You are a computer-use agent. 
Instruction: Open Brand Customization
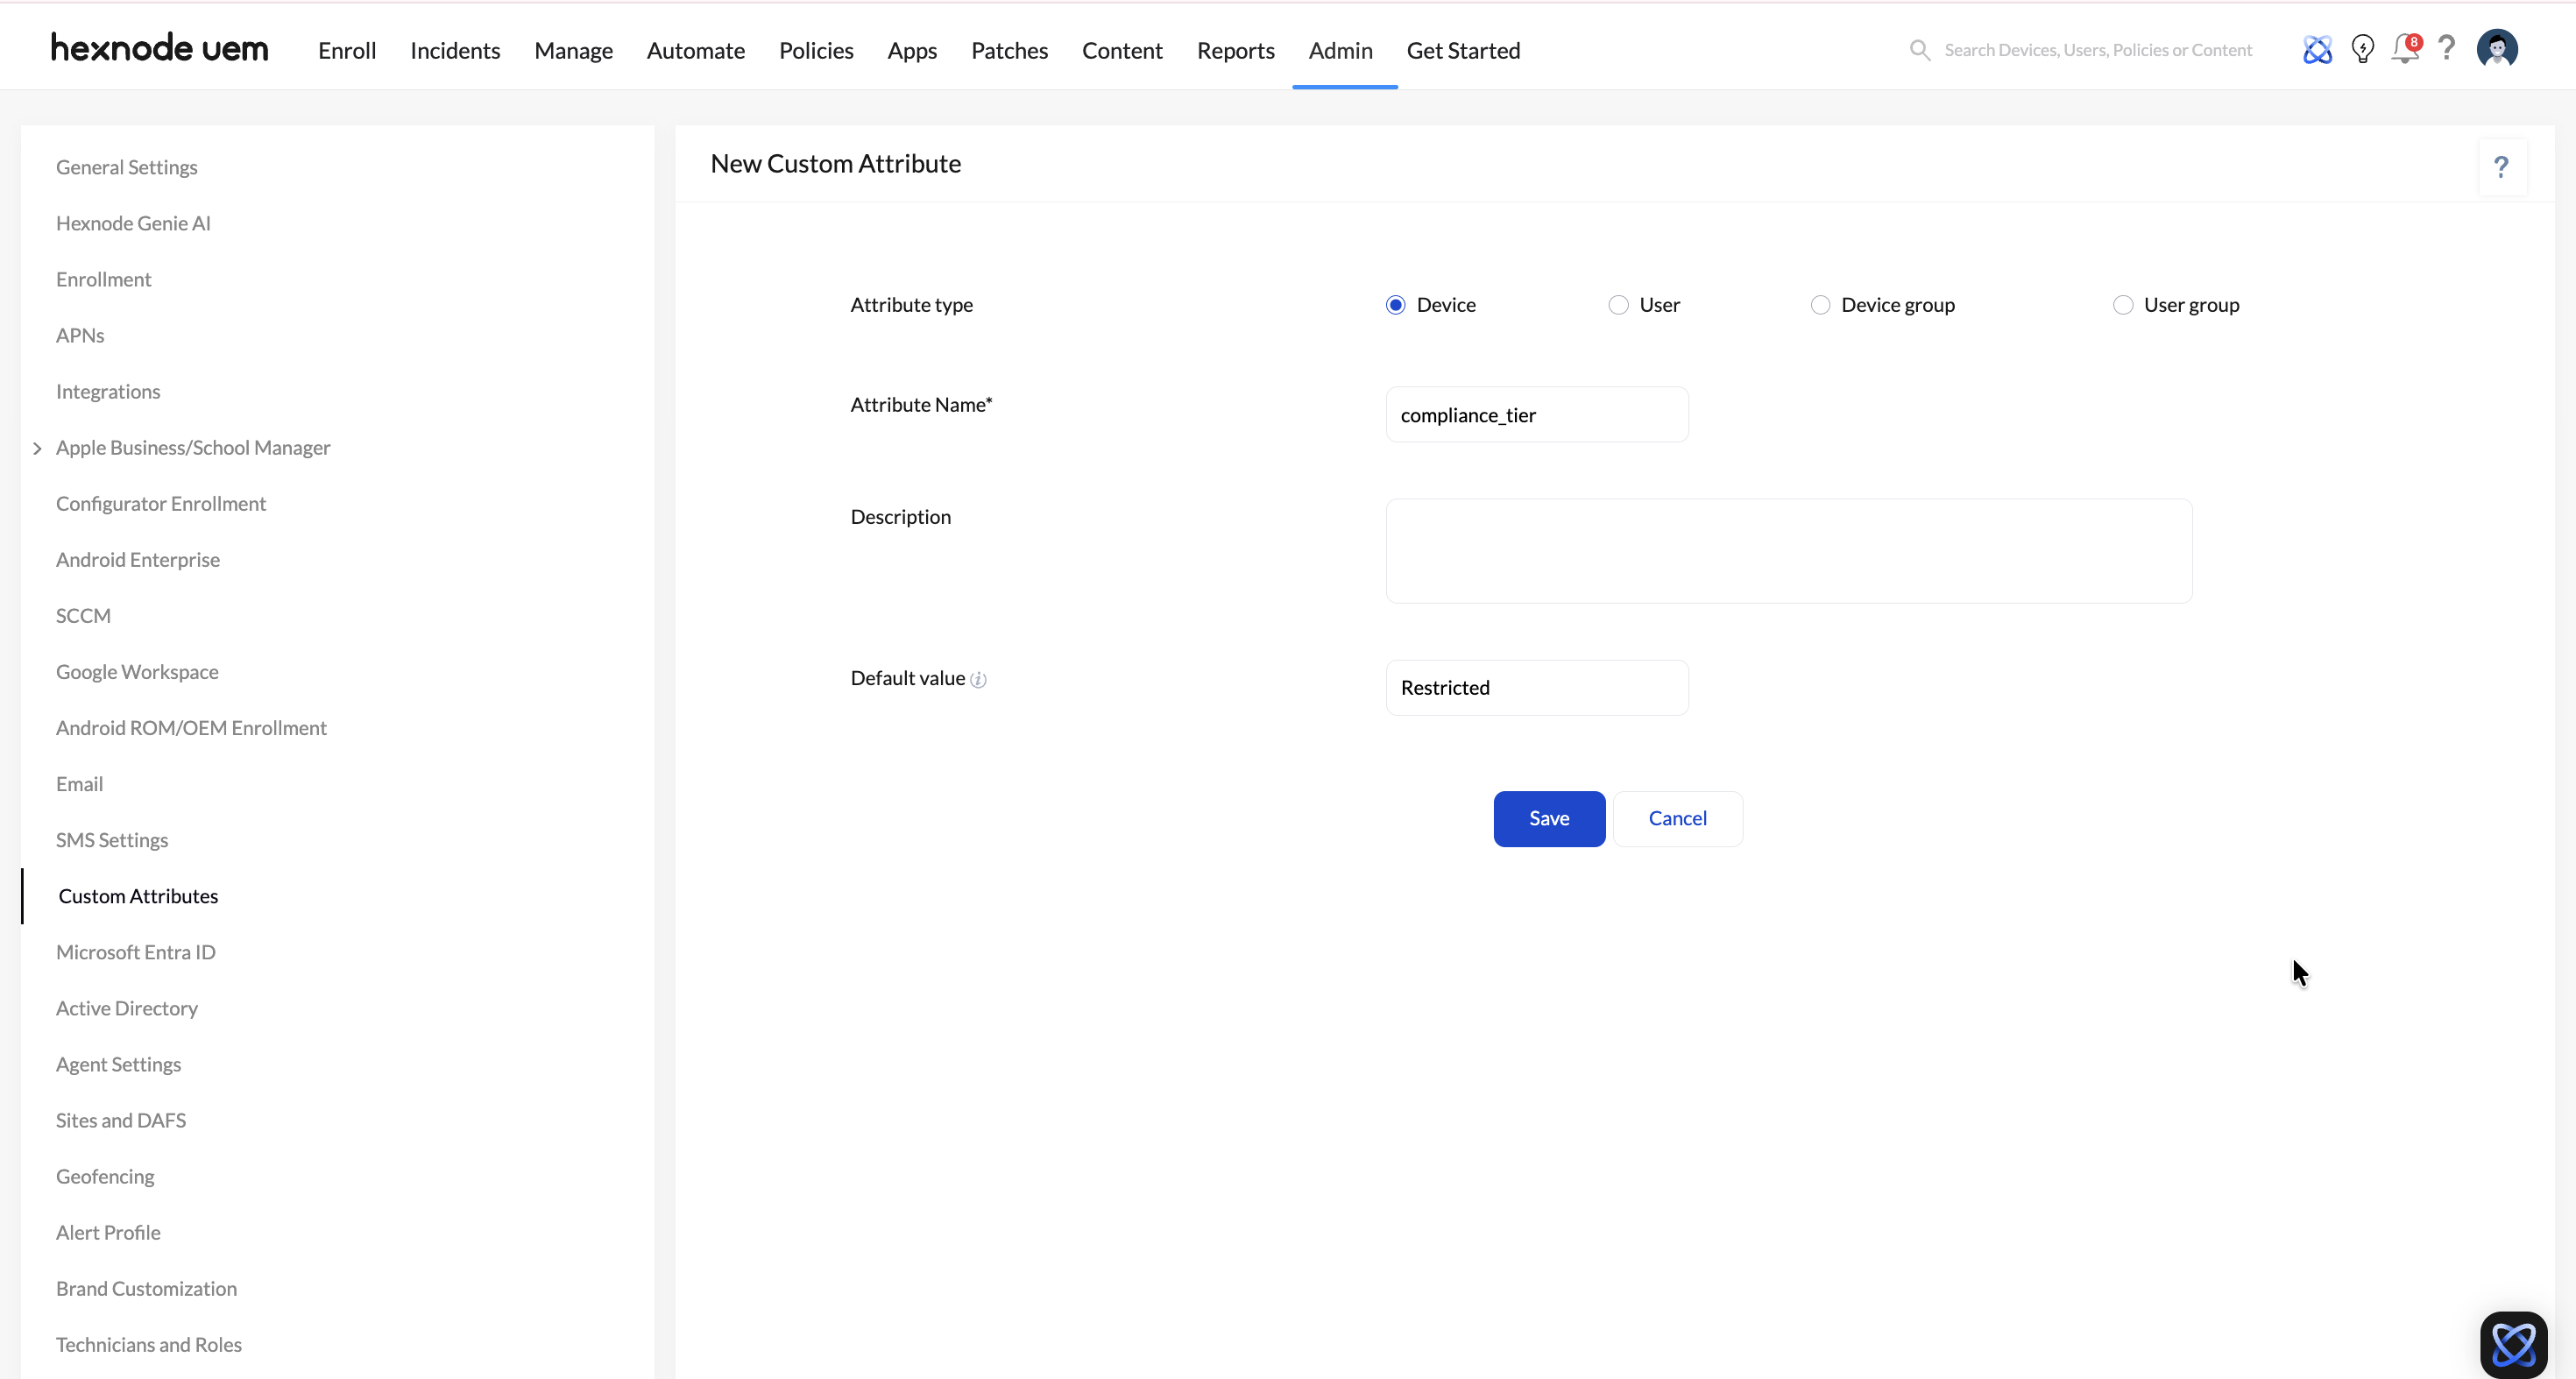pos(146,1287)
